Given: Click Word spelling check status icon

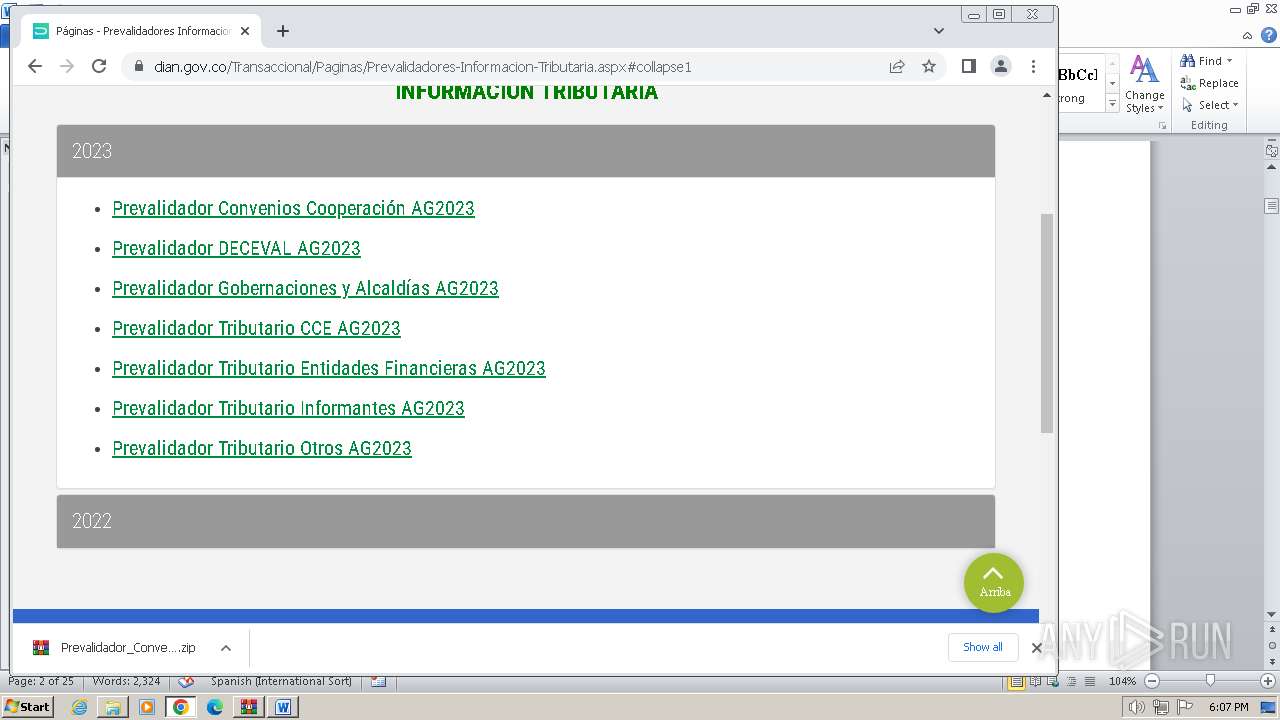Looking at the screenshot, I should tap(185, 681).
